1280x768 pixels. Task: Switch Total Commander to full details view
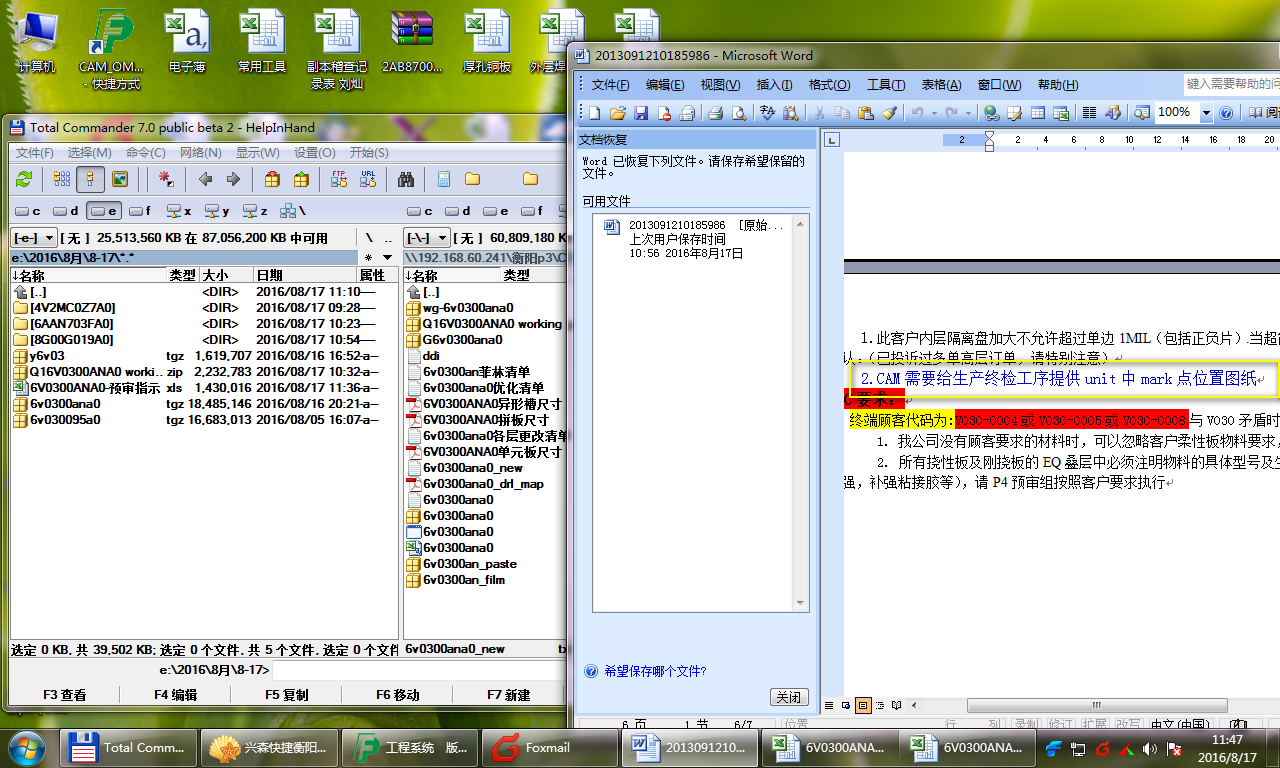90,179
